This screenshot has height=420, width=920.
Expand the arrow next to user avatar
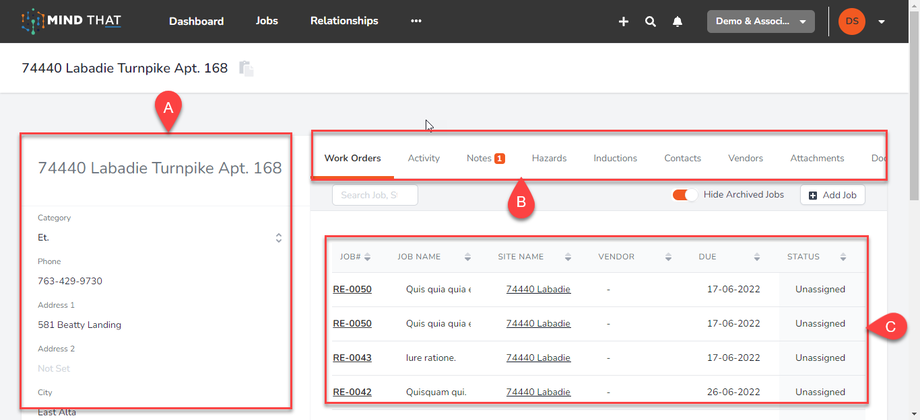[x=881, y=21]
